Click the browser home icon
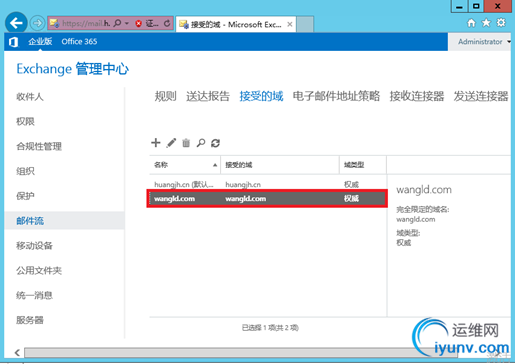 pos(471,23)
